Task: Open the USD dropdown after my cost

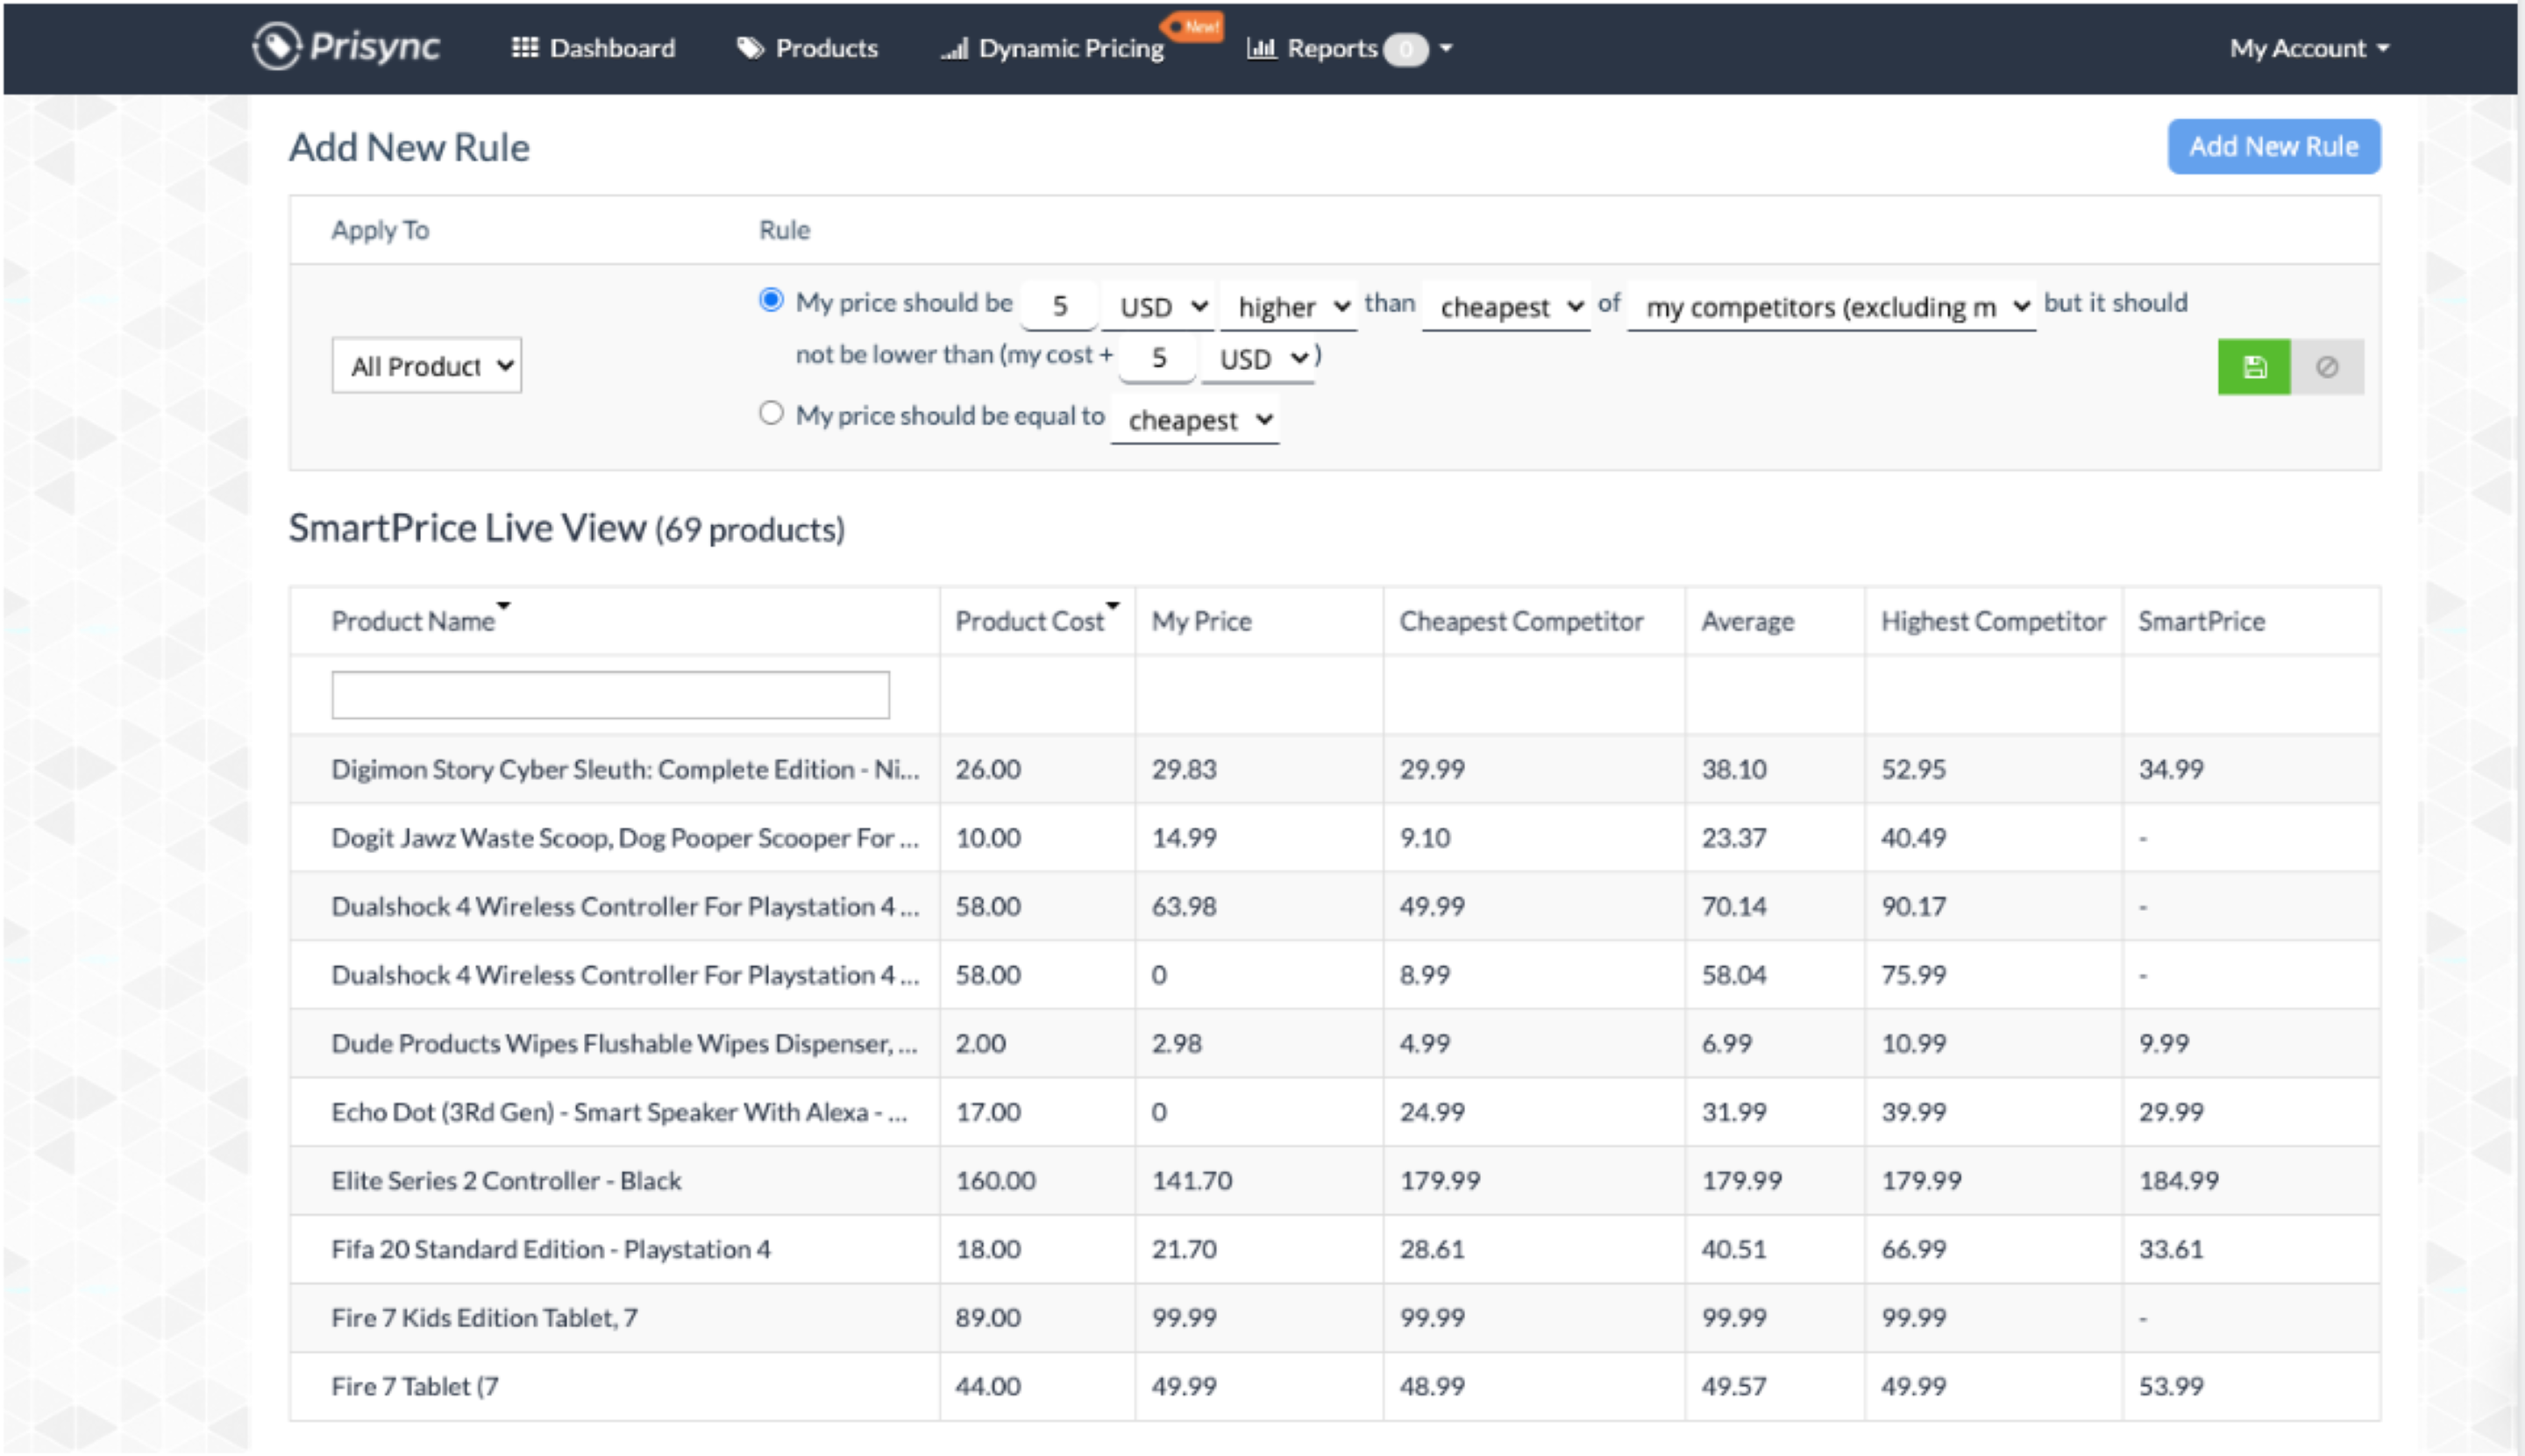Action: click(x=1258, y=358)
